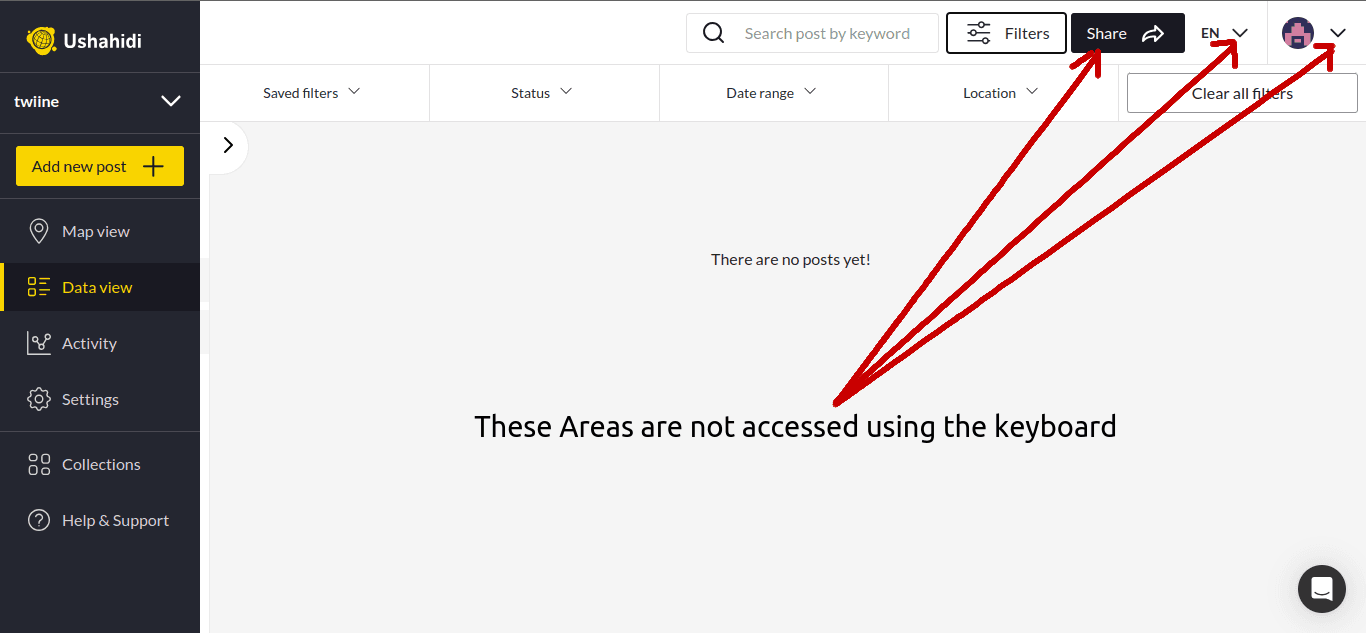
Task: Open the EN language selector
Action: click(x=1224, y=33)
